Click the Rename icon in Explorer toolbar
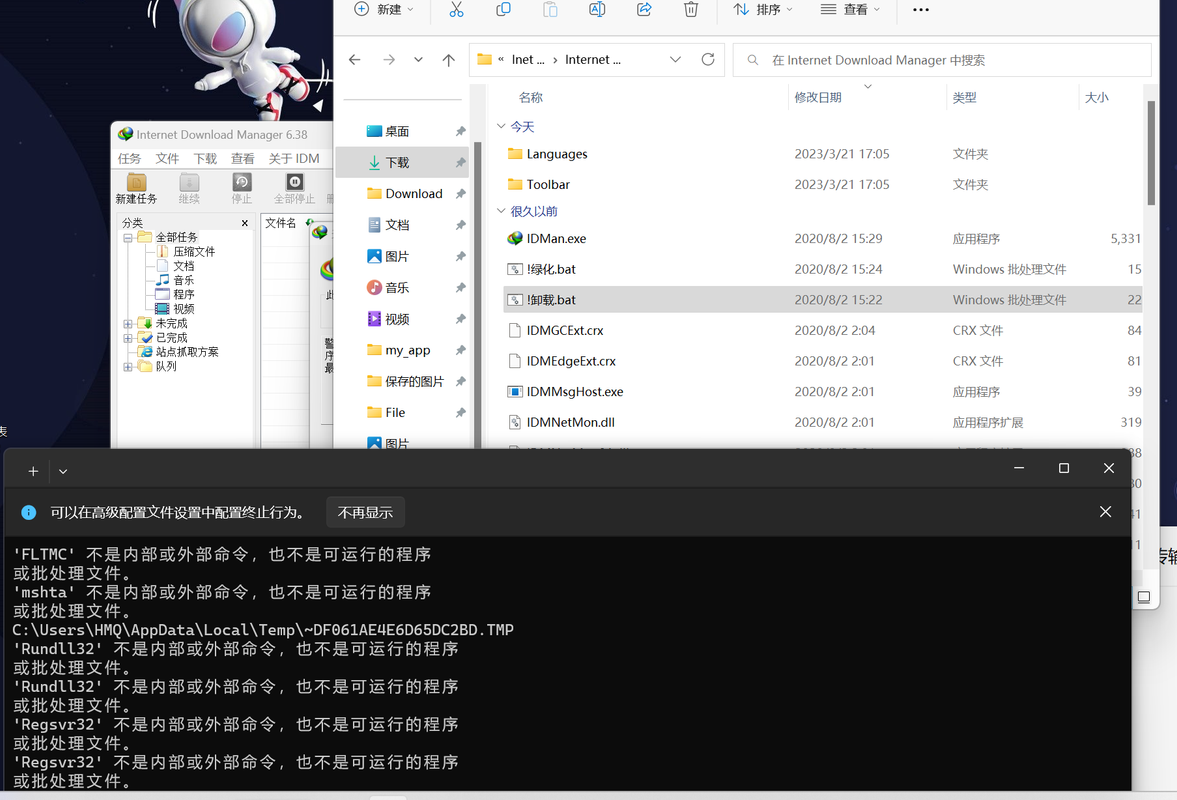This screenshot has width=1177, height=800. click(x=597, y=10)
